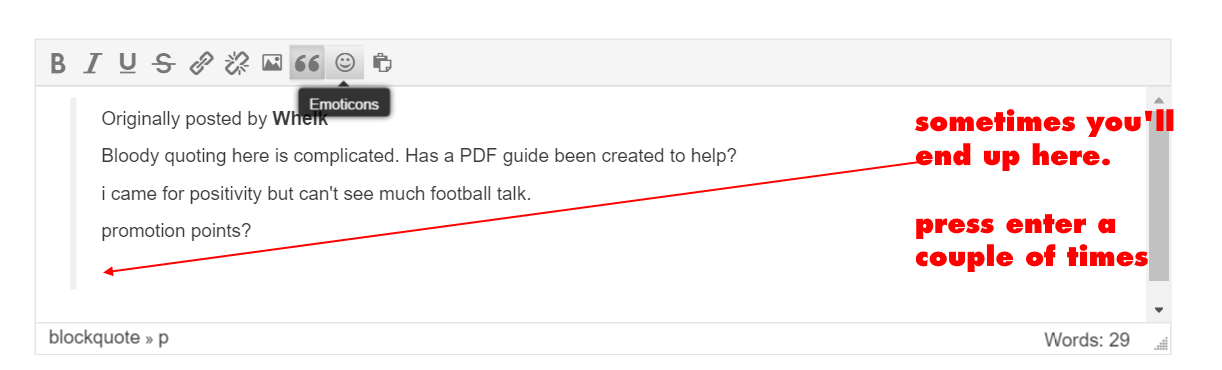Toggle the Underline formatting icon
This screenshot has width=1222, height=370.
[128, 64]
